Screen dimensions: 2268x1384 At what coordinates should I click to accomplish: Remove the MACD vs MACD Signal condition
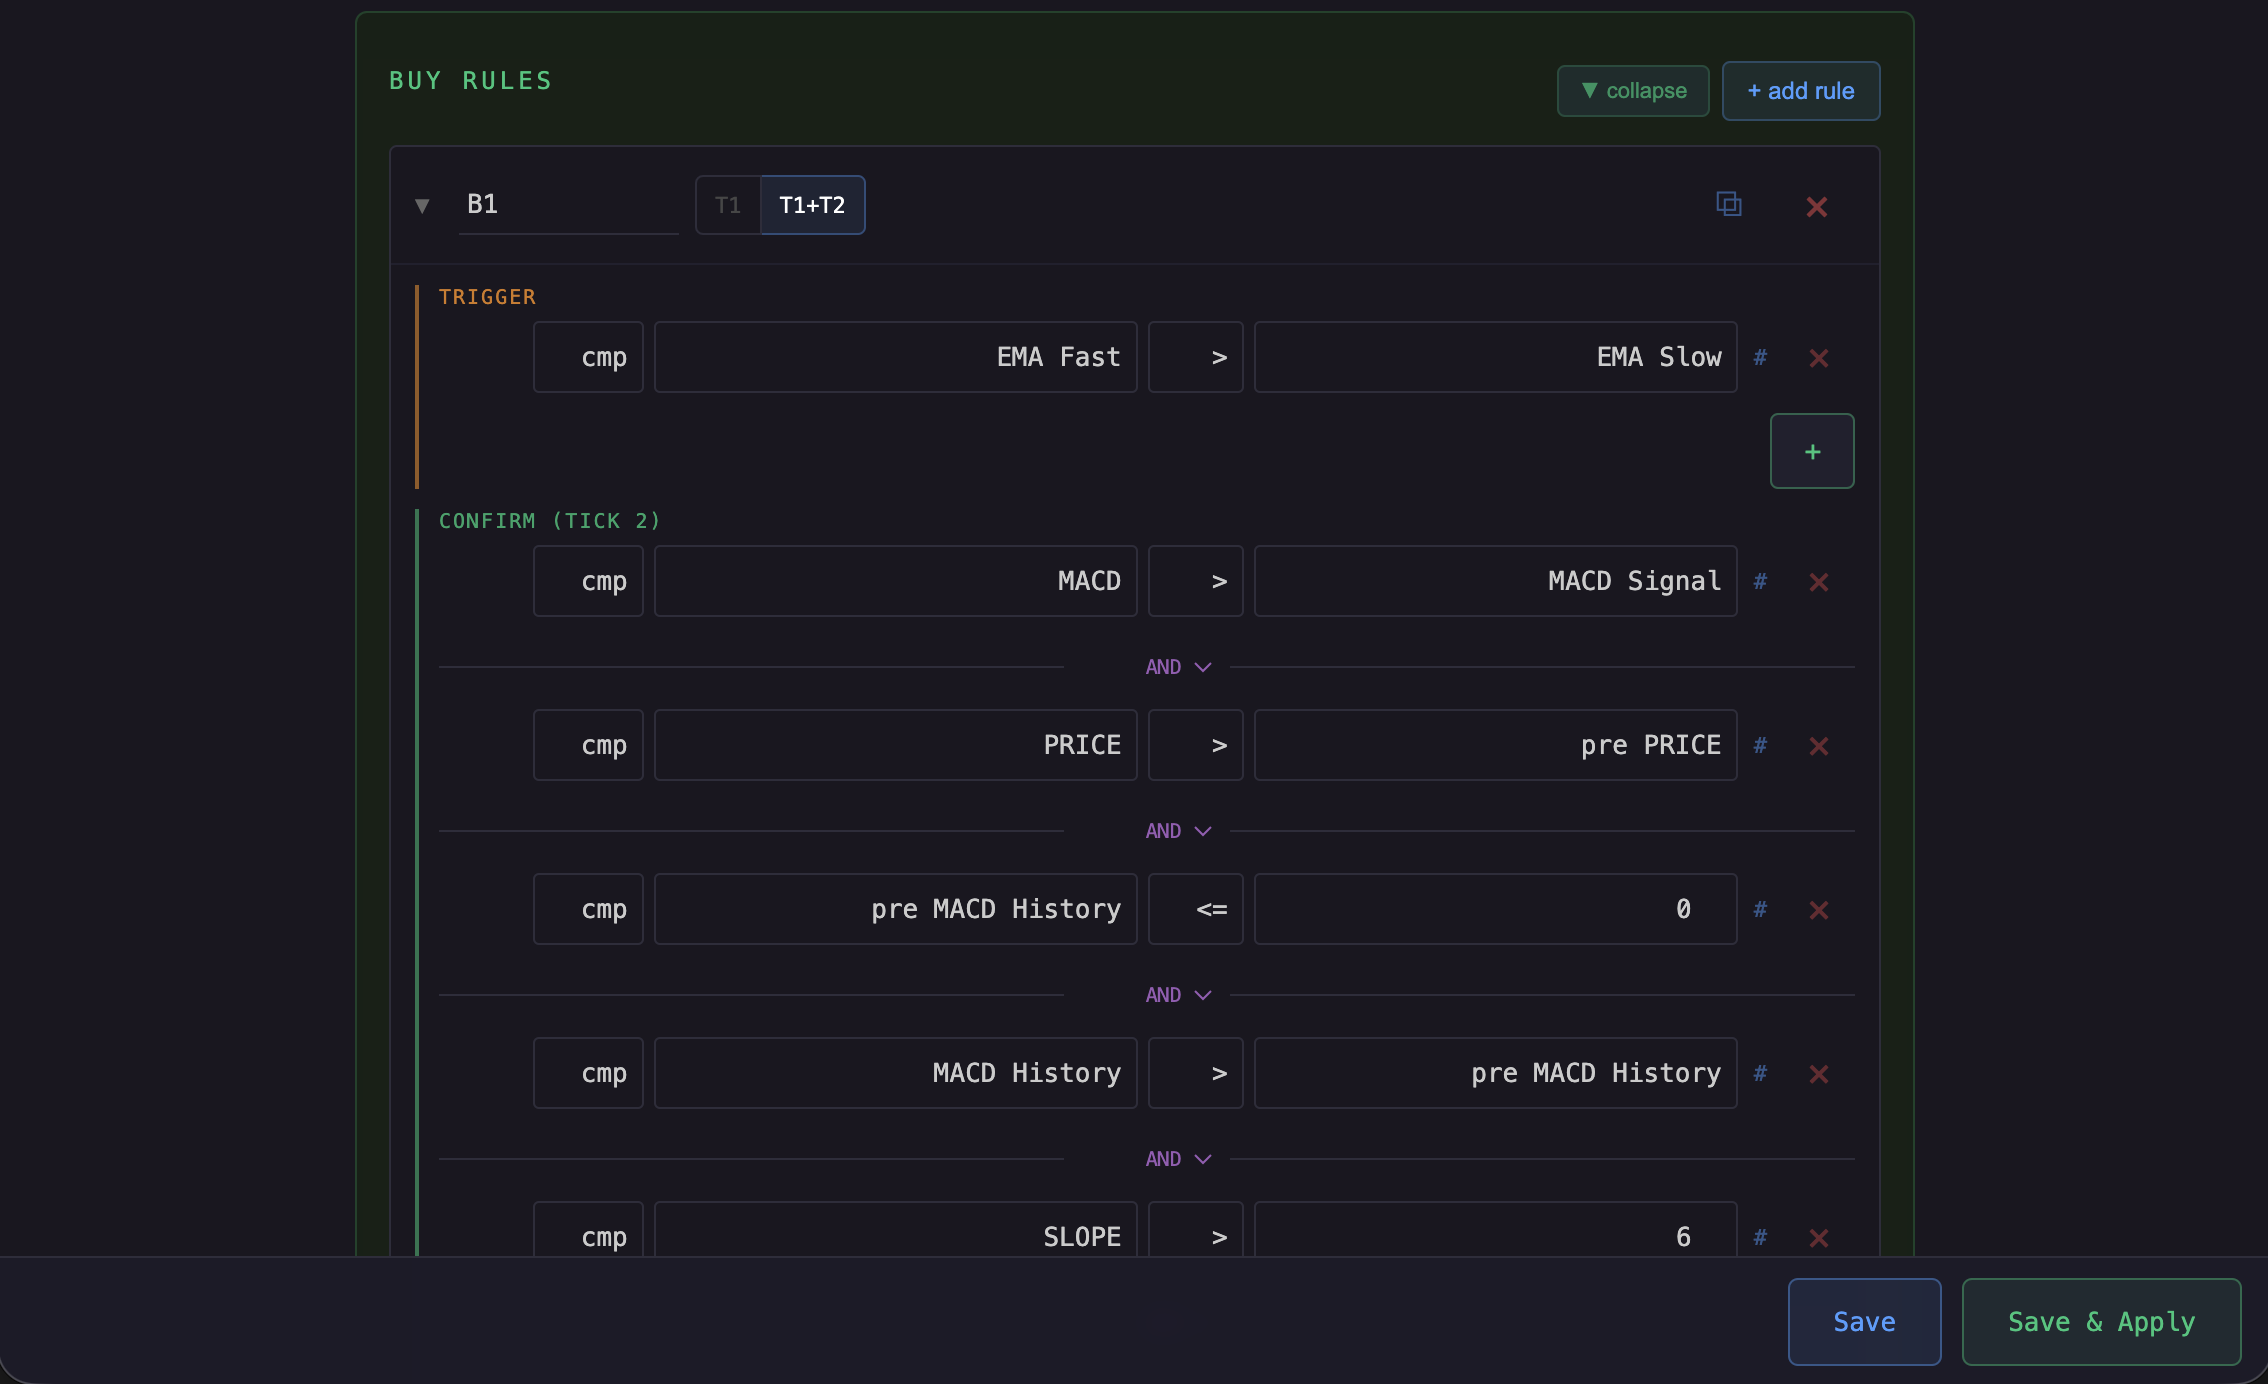(x=1819, y=582)
